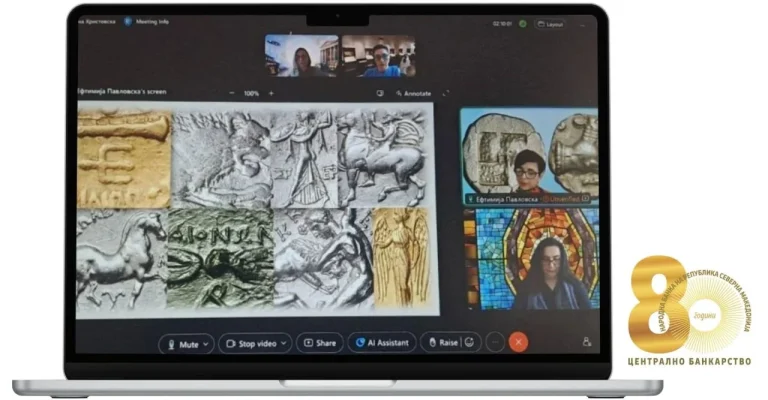Screen dimensions: 768x400
Task: Toggle full-screen for the shared content
Action: click(445, 93)
